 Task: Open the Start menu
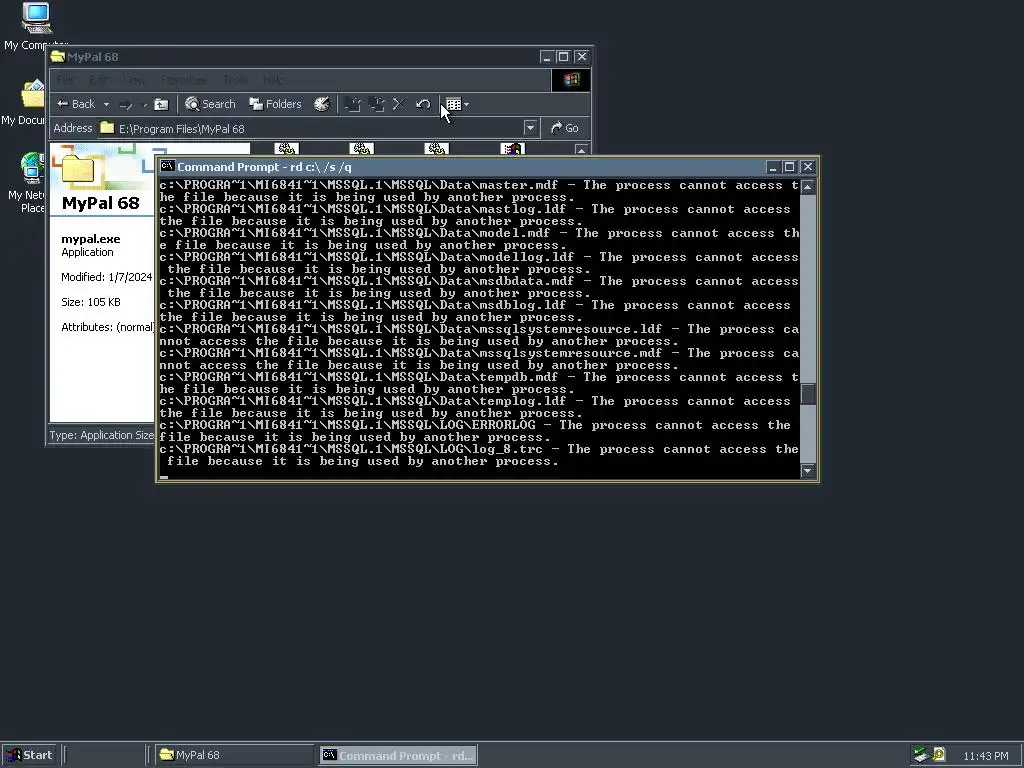(x=29, y=755)
